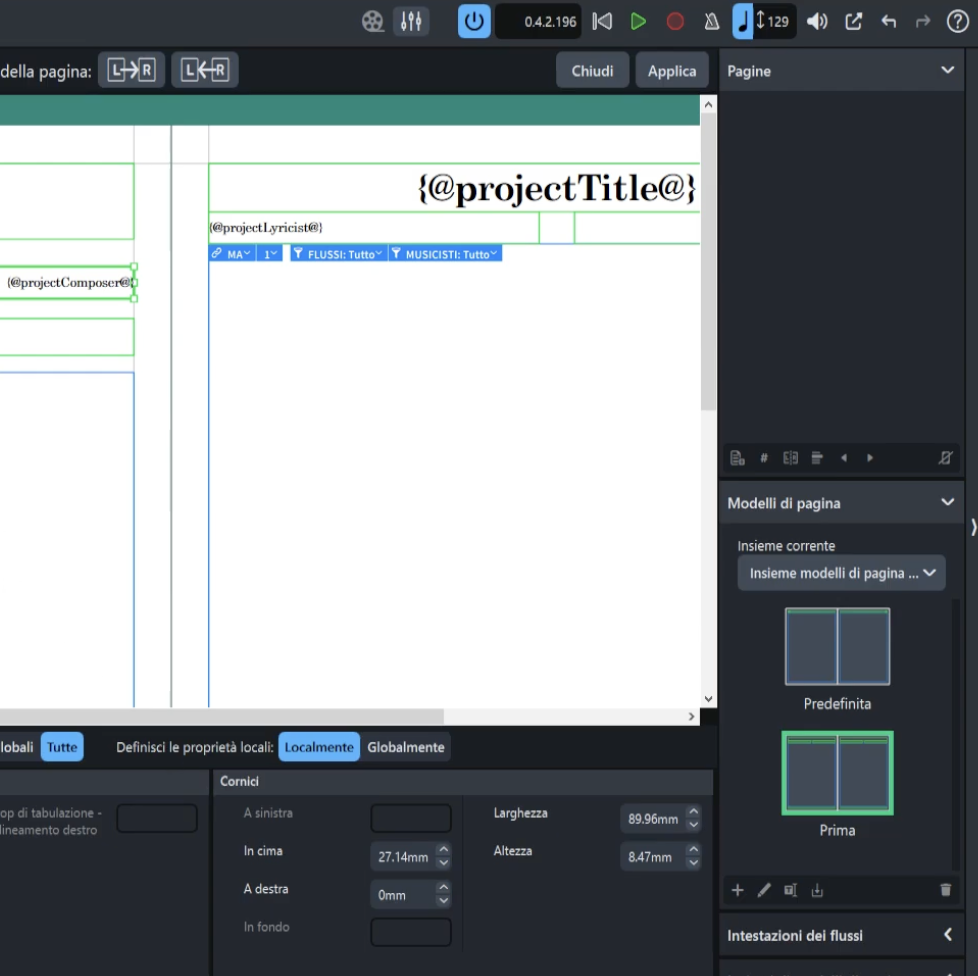This screenshot has width=978, height=976.
Task: Click the video window film reel icon
Action: coord(373,21)
